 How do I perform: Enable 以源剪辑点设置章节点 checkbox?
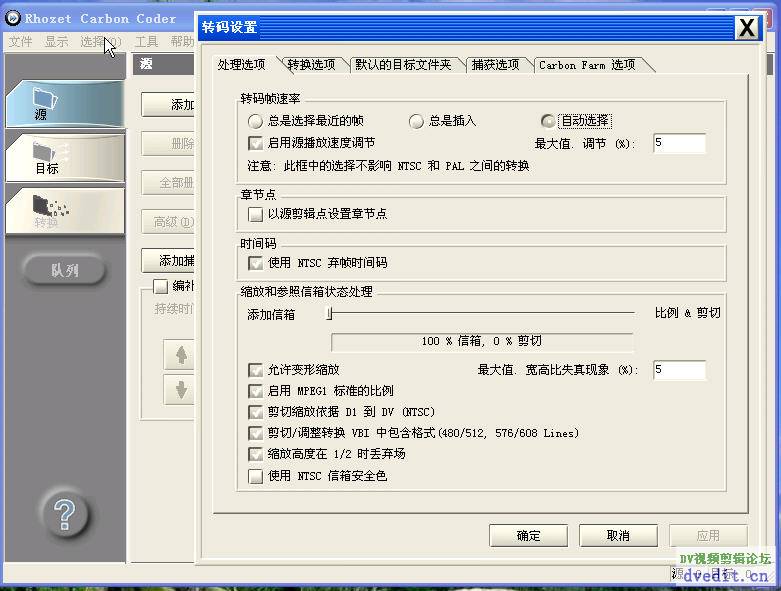[256, 214]
